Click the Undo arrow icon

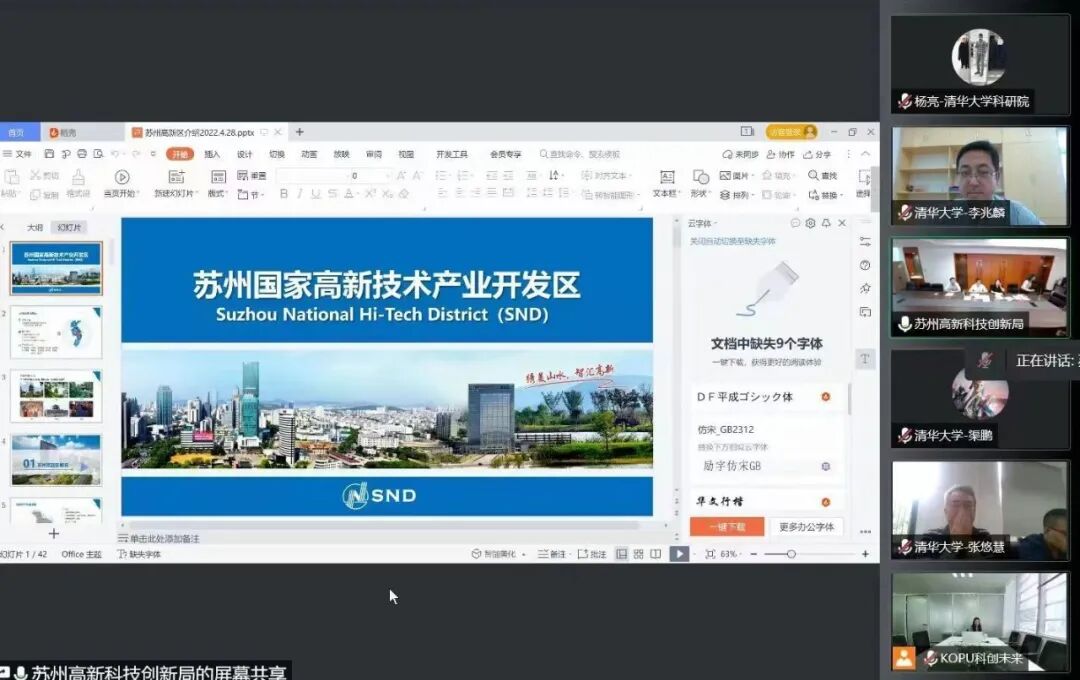(115, 154)
